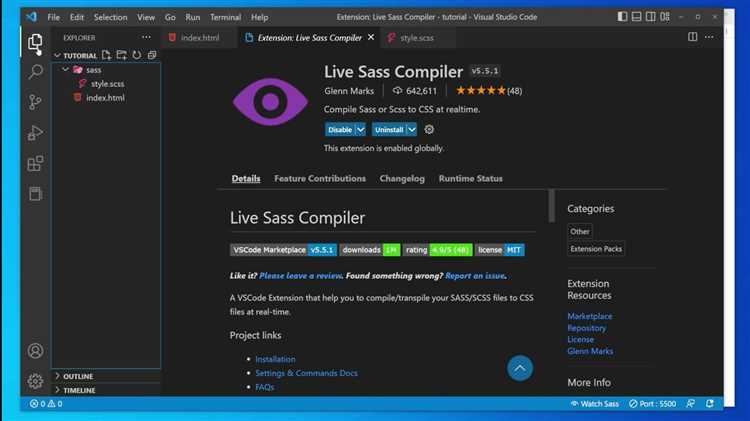
Task: Toggle the bottom panel layout button
Action: pyautogui.click(x=636, y=17)
